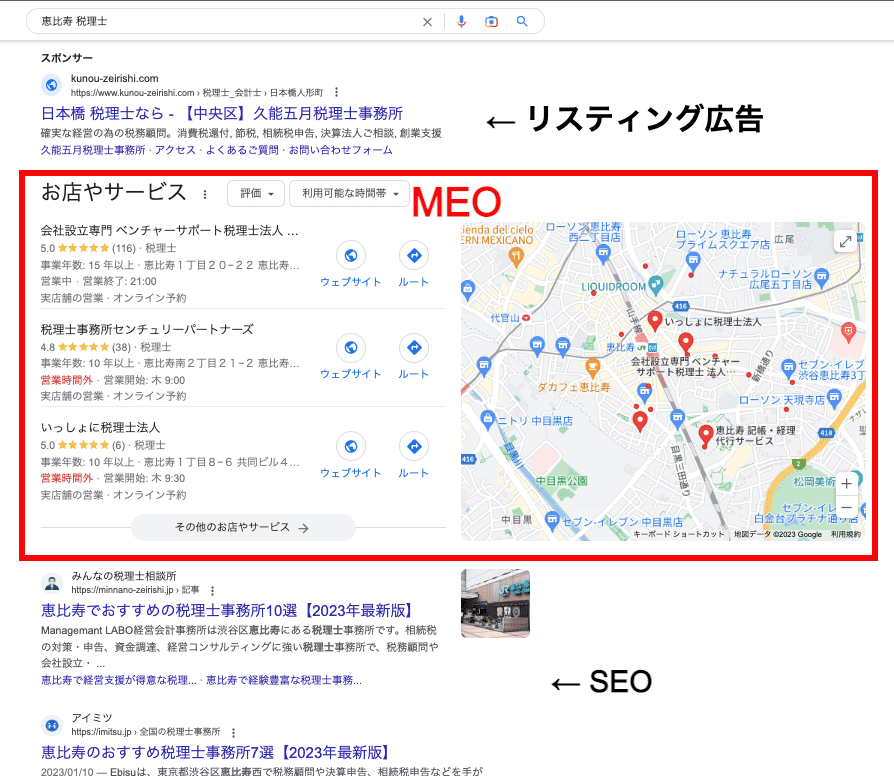The image size is (894, 776).
Task: Click the storefront thumbnail beside みんなの税理士相談所
Action: [495, 603]
